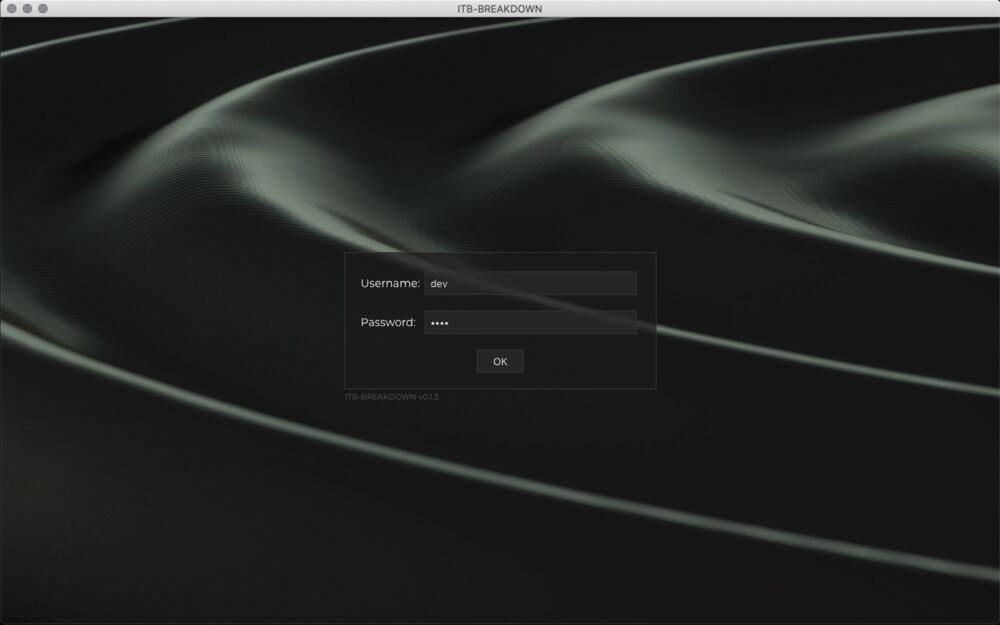The image size is (1000, 625).
Task: Click empty login panel area right of OK
Action: 590,362
